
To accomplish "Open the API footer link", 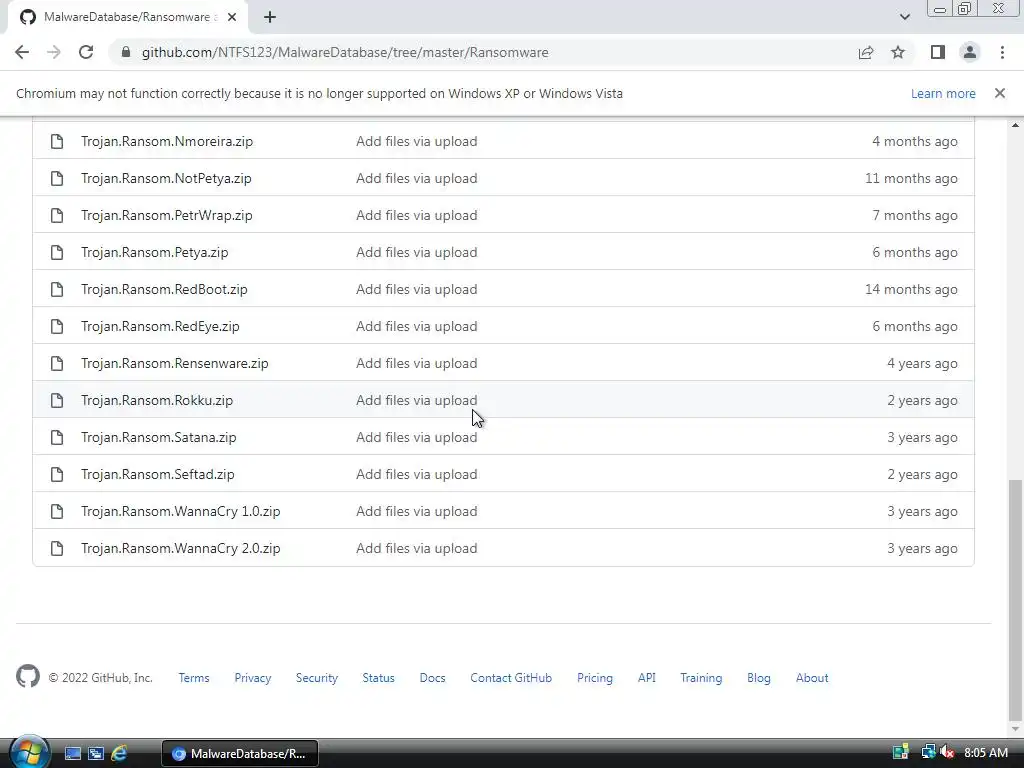I will click(x=647, y=678).
